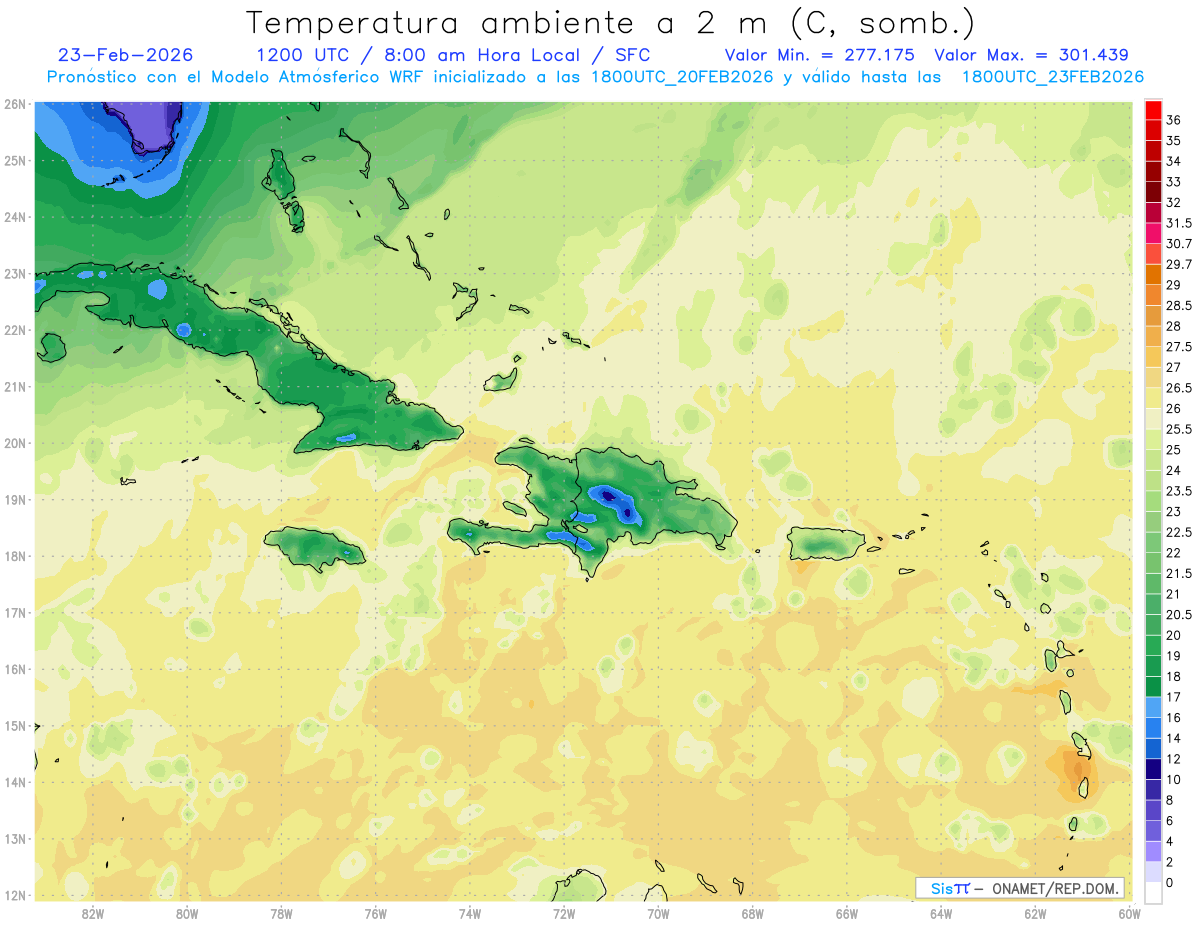Select the date label '23-Feb-2026'
The image size is (1200, 927).
point(125,55)
